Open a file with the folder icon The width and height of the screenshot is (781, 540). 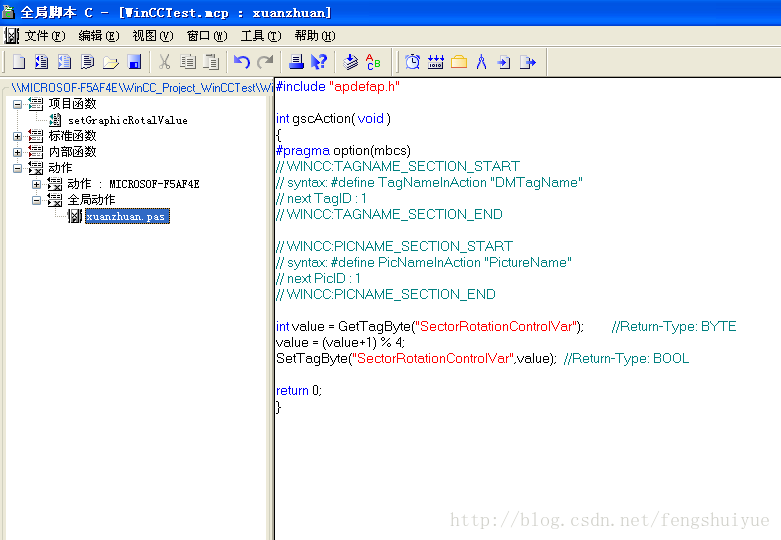pos(111,62)
